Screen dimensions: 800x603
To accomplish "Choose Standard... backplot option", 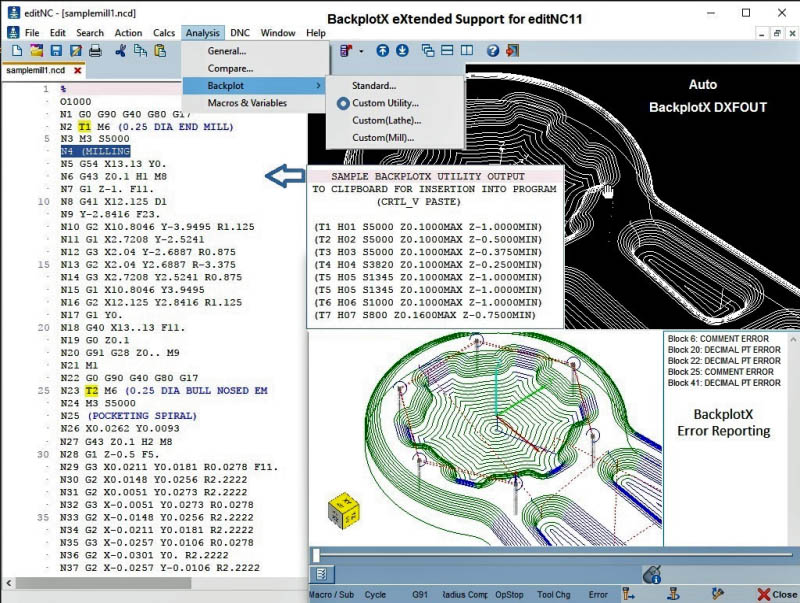I will [x=395, y=86].
